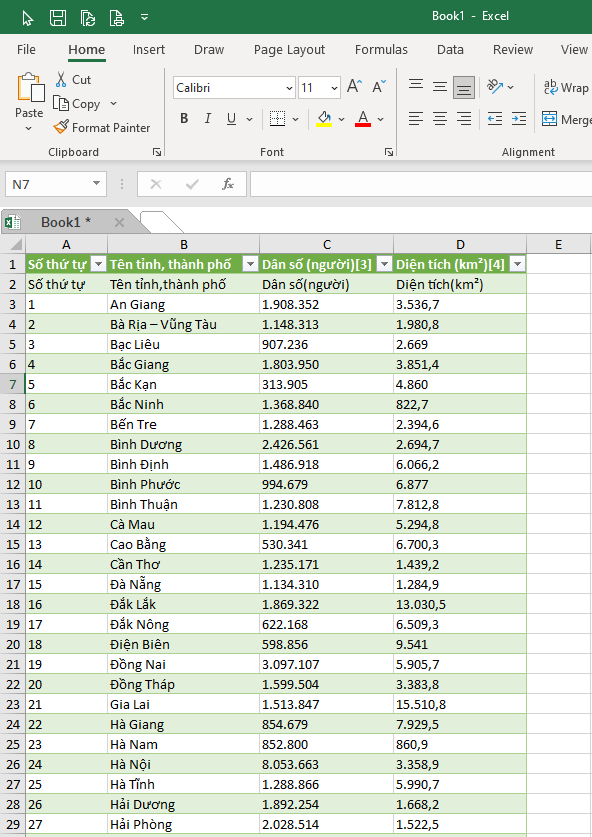Click the formula bar Enter checkmark
The width and height of the screenshot is (592, 837).
192,184
